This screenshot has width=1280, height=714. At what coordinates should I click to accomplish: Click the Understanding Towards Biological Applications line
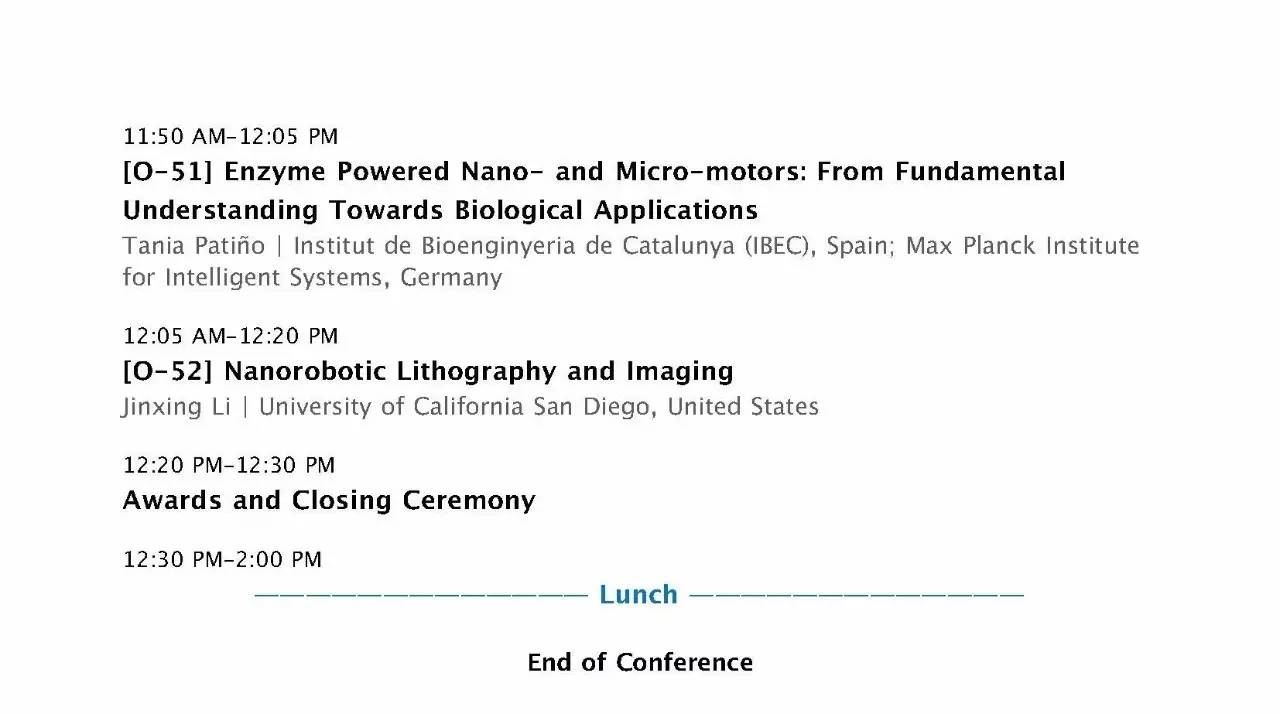tap(440, 210)
